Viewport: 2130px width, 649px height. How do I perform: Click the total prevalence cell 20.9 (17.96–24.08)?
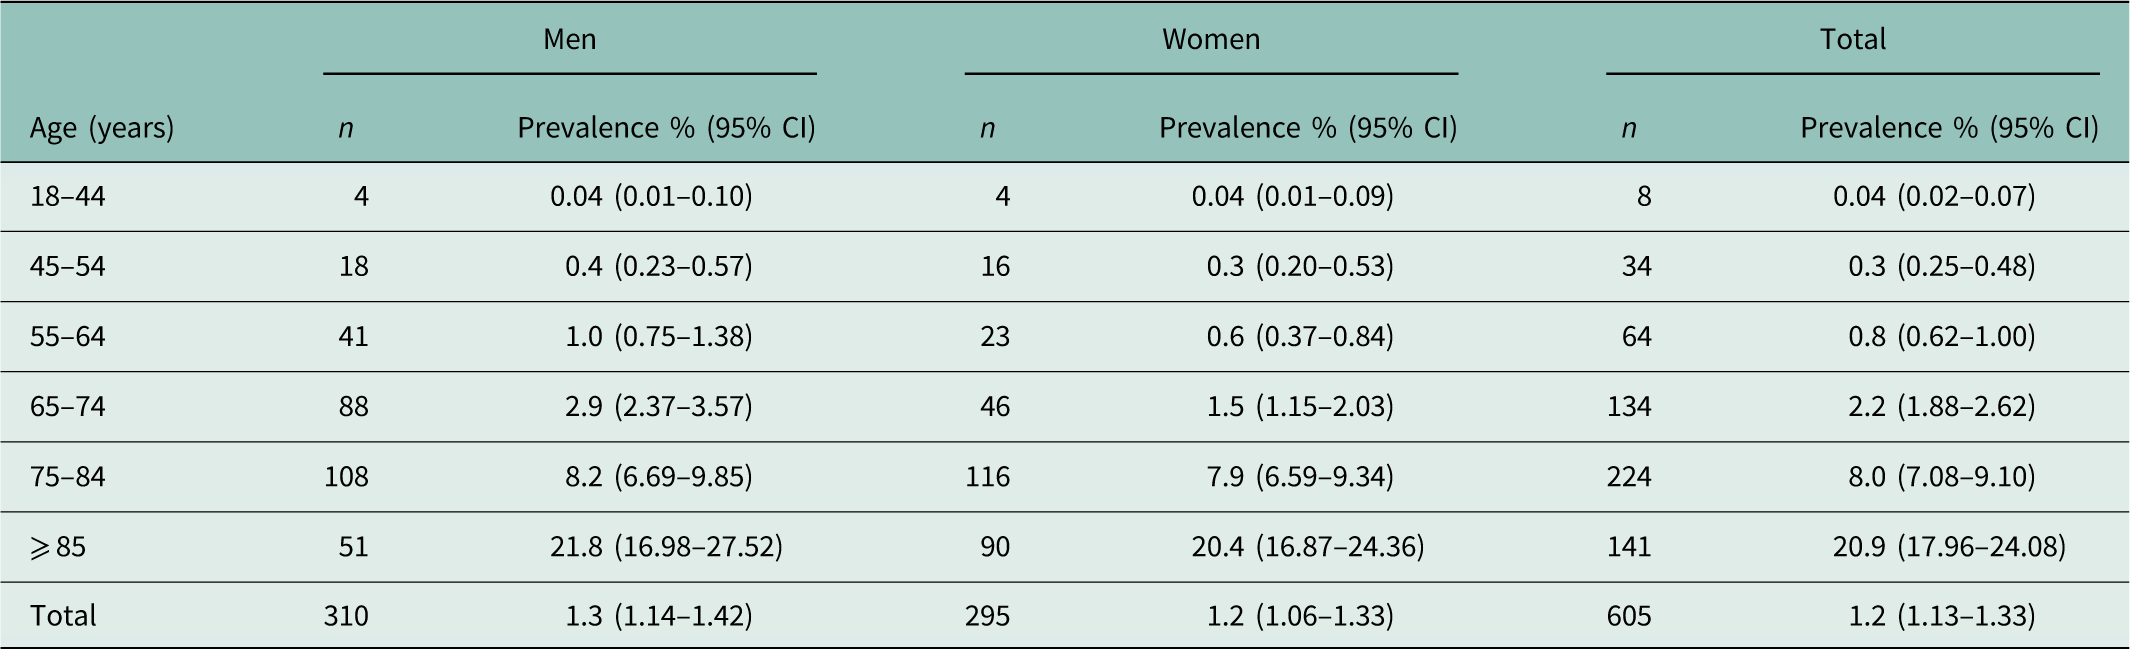pyautogui.click(x=1949, y=547)
